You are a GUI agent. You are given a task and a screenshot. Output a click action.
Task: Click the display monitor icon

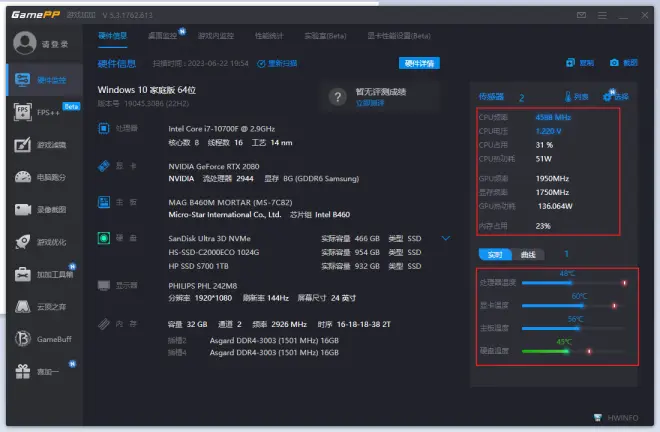(104, 285)
